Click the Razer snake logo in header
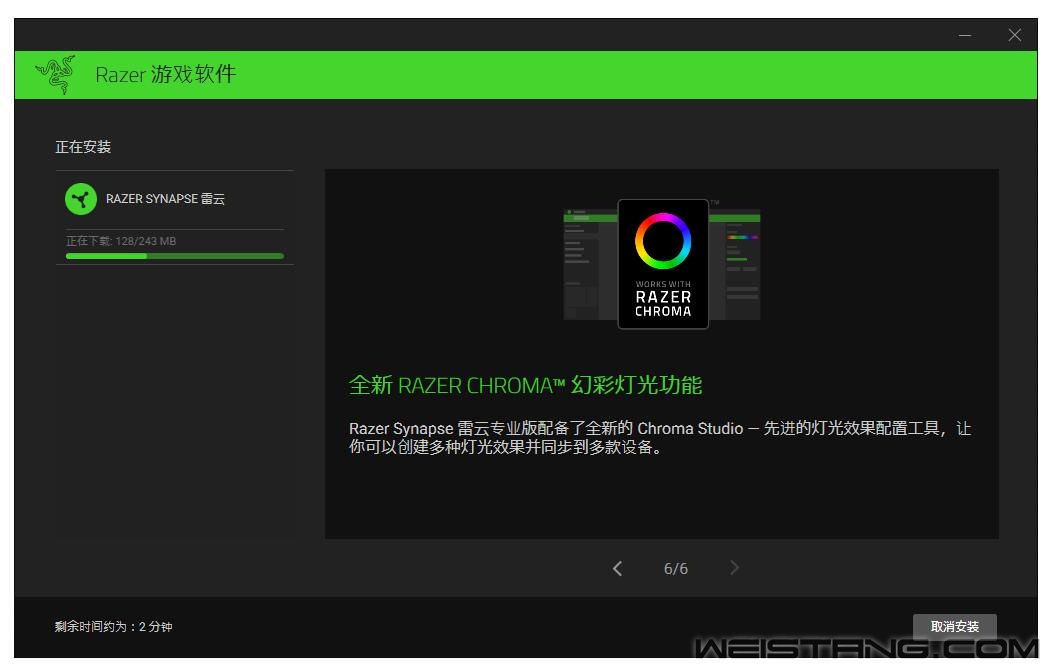The image size is (1053, 672). point(56,75)
